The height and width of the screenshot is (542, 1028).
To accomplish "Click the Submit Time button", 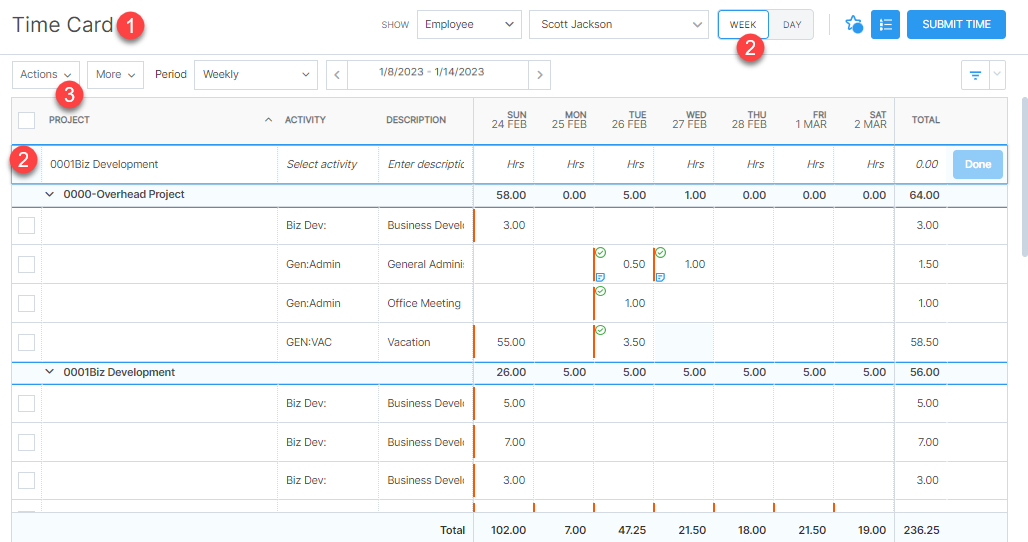I will tap(956, 24).
